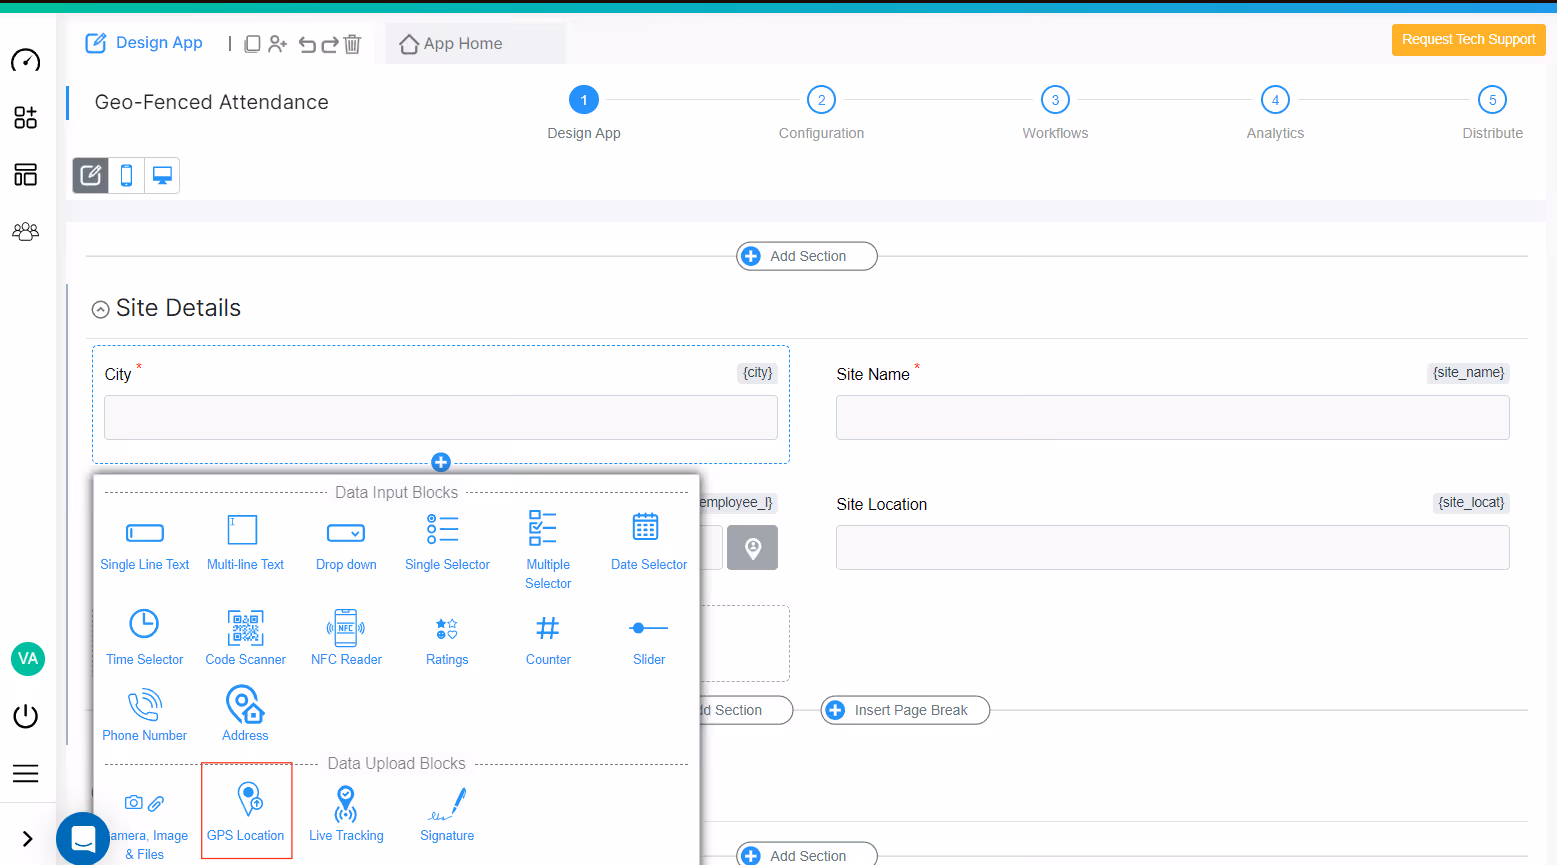The height and width of the screenshot is (865, 1557).
Task: Go to step 5 Distribute
Action: pos(1492,100)
